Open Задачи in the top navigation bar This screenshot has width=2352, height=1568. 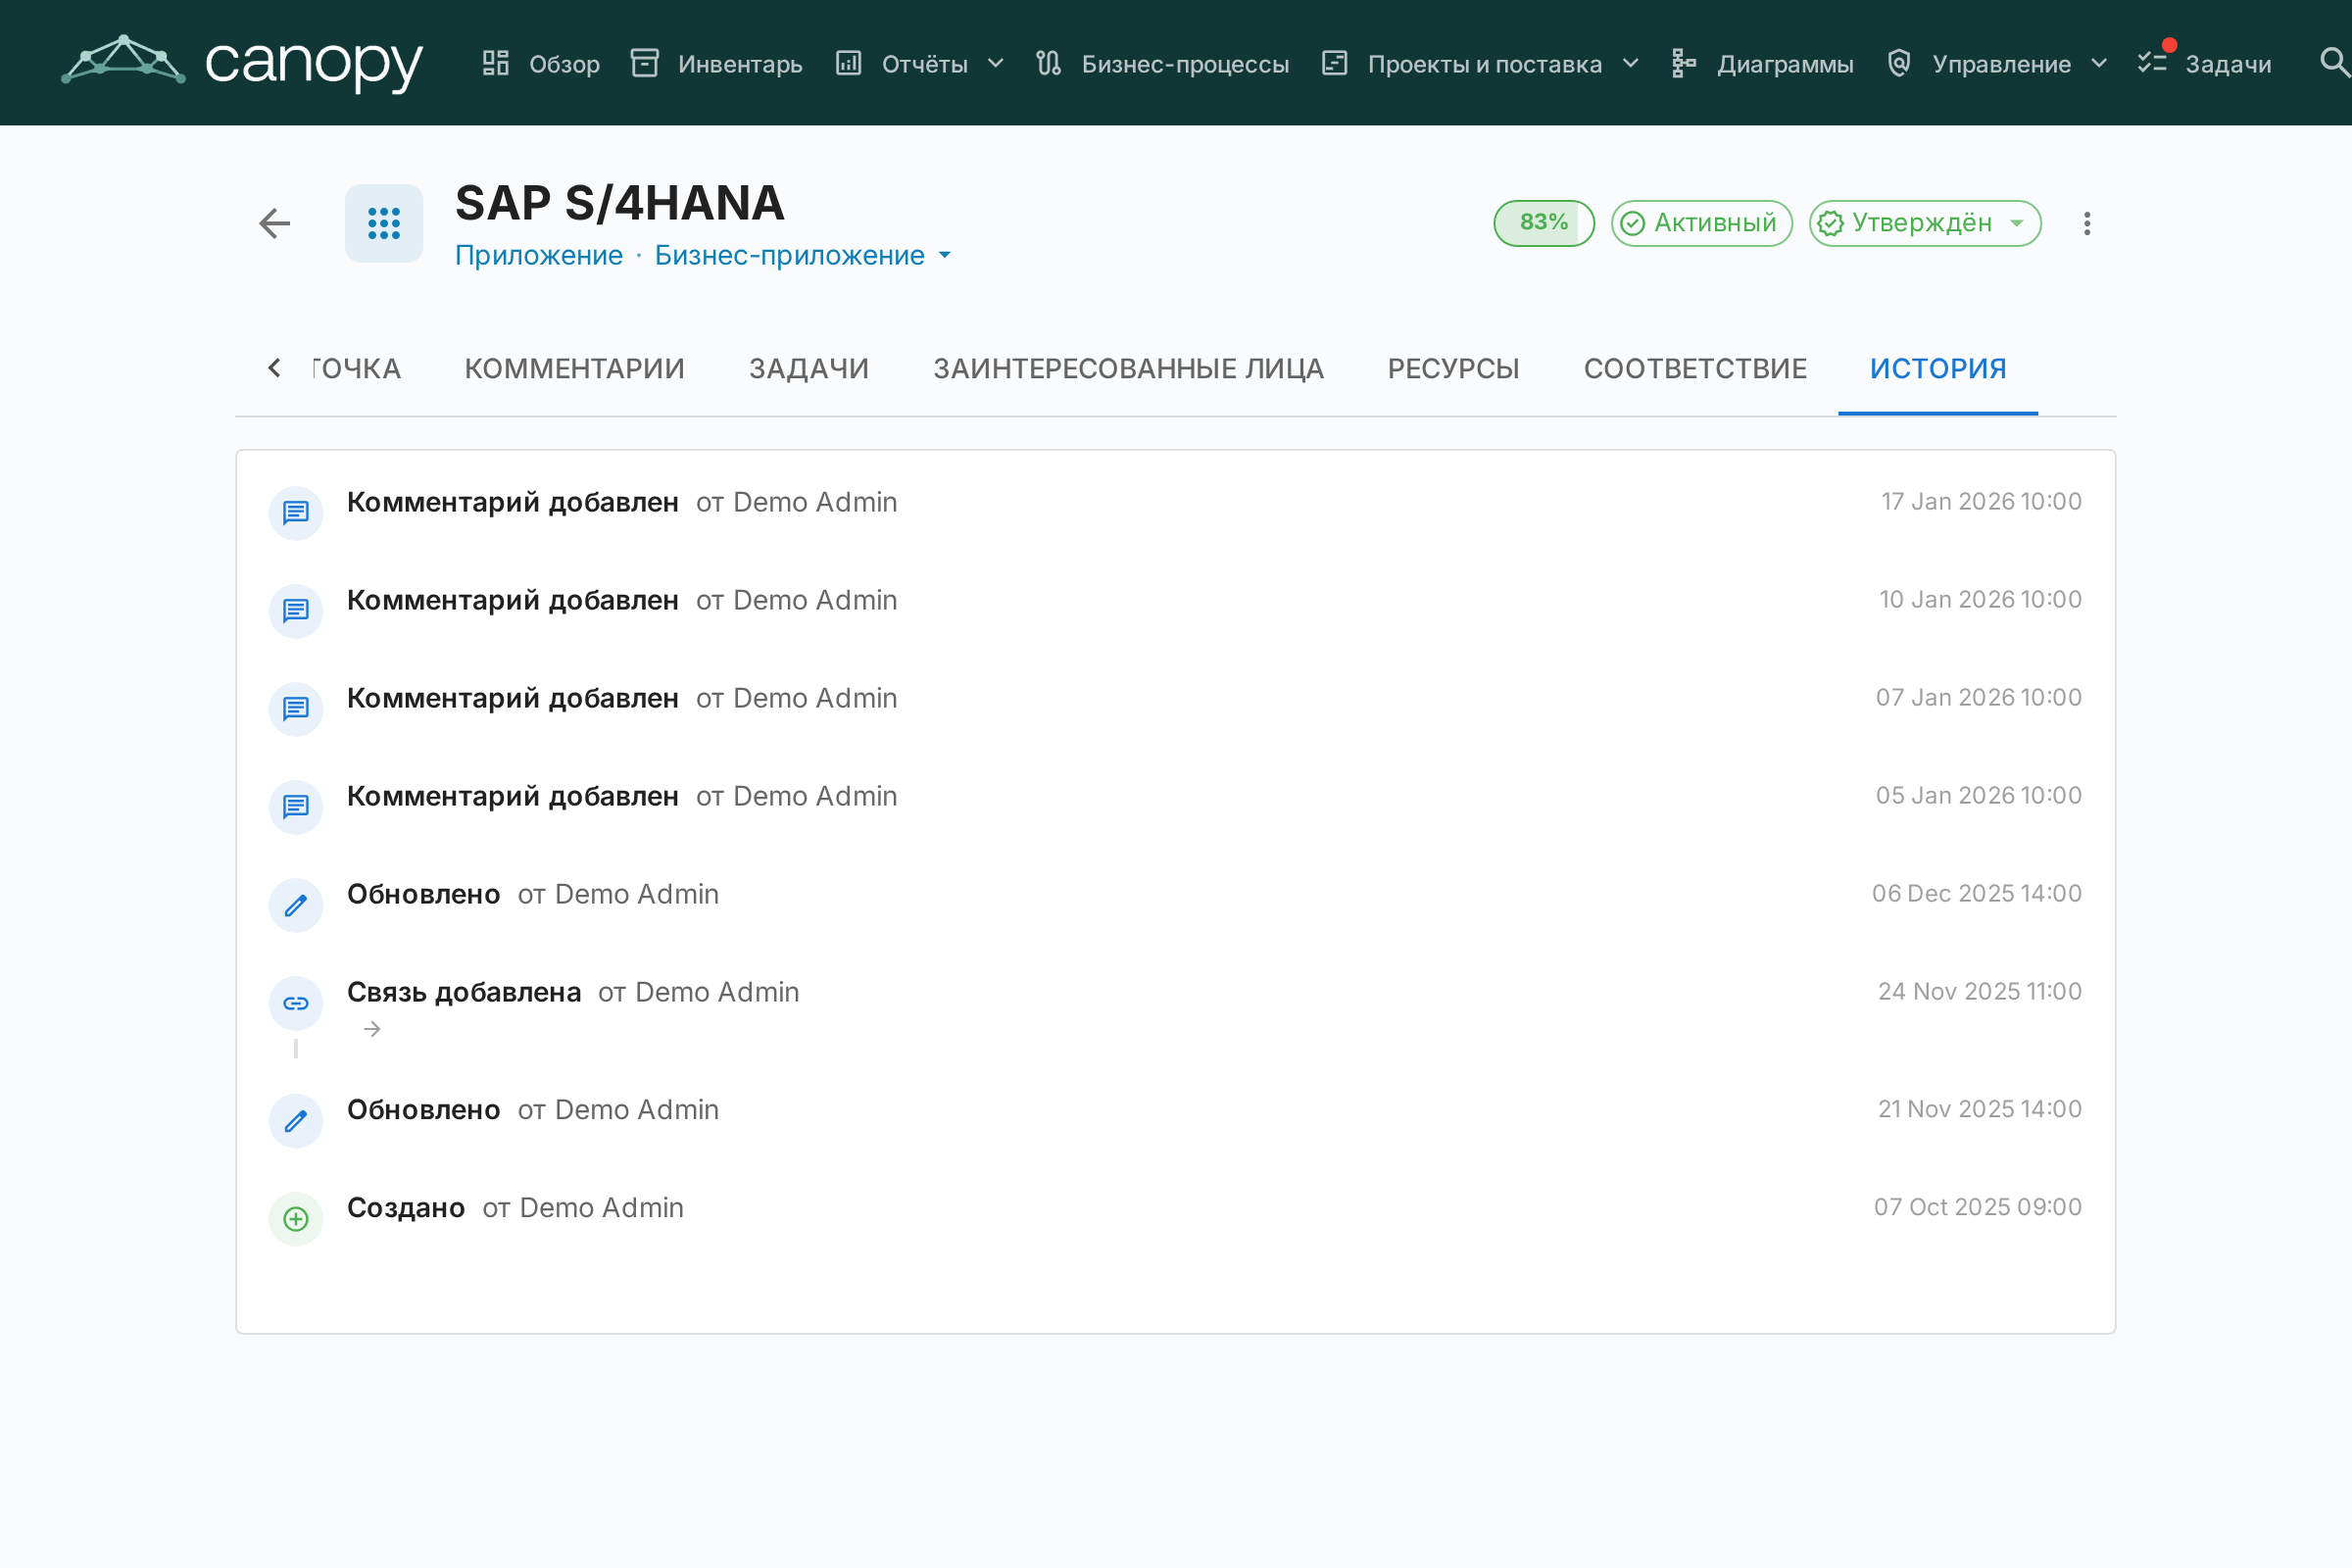[2205, 64]
